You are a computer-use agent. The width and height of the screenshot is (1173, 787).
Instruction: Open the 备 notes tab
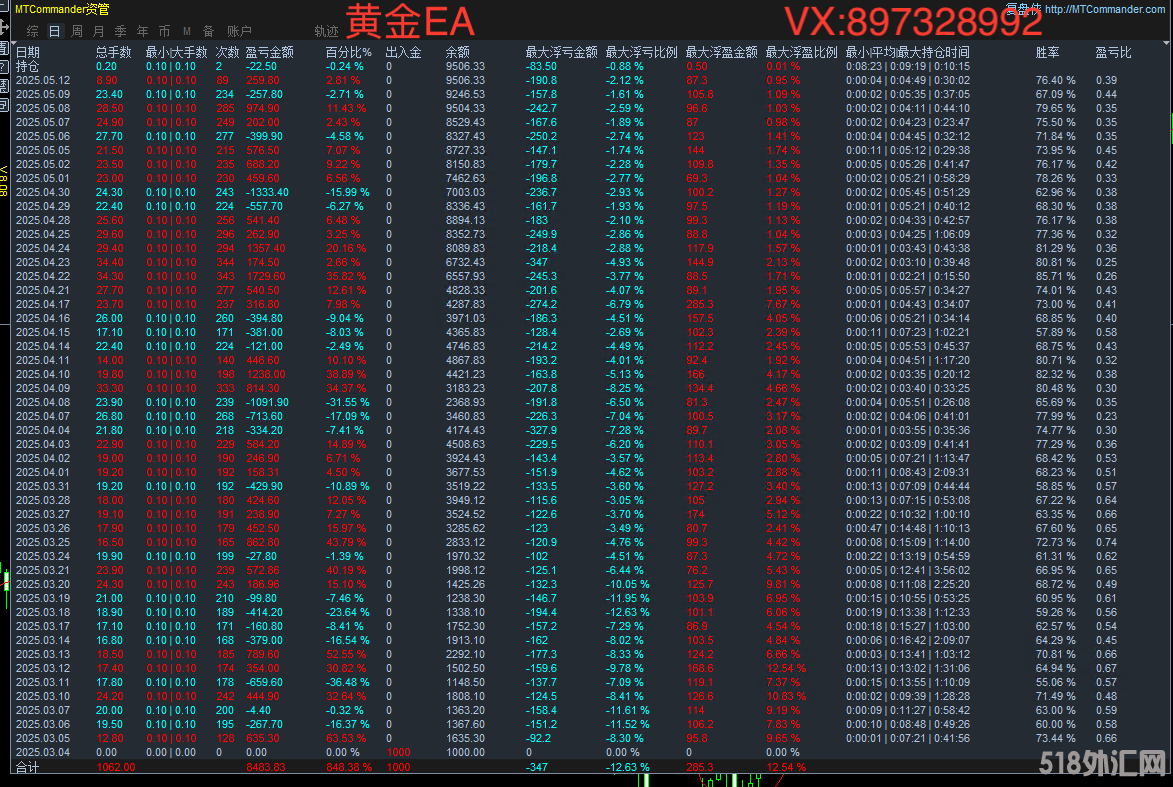(x=209, y=31)
